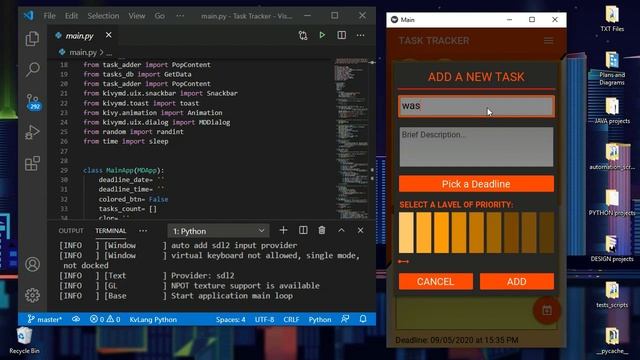
Task: Open TXT Files desktop folder
Action: (612, 19)
